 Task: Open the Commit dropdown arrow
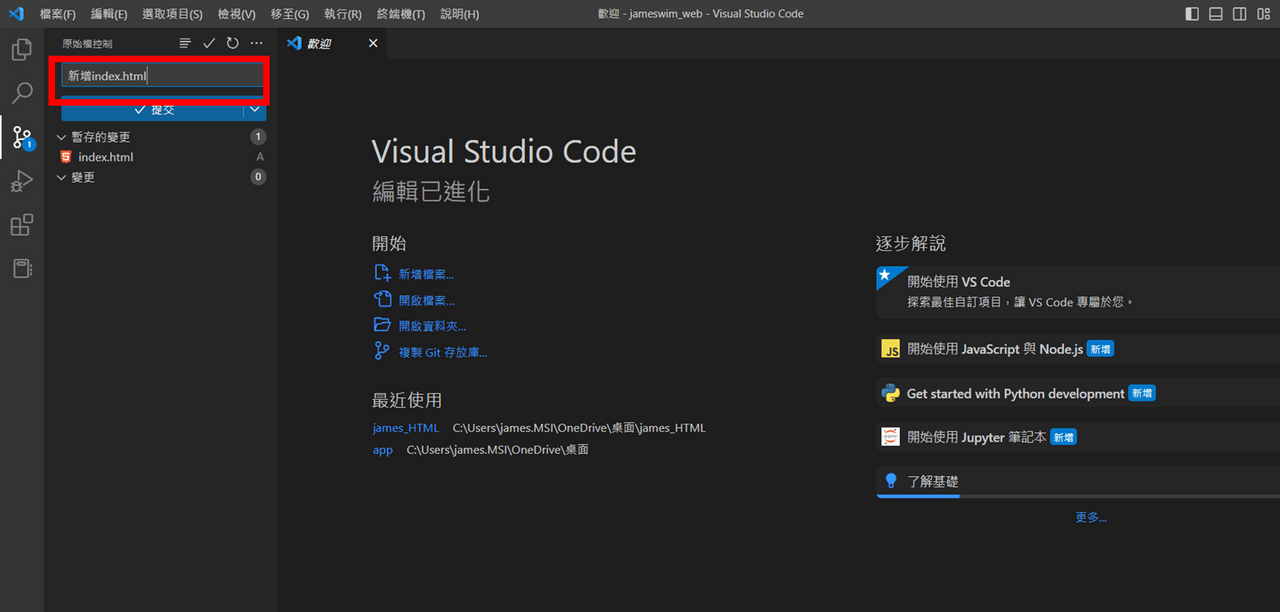255,111
